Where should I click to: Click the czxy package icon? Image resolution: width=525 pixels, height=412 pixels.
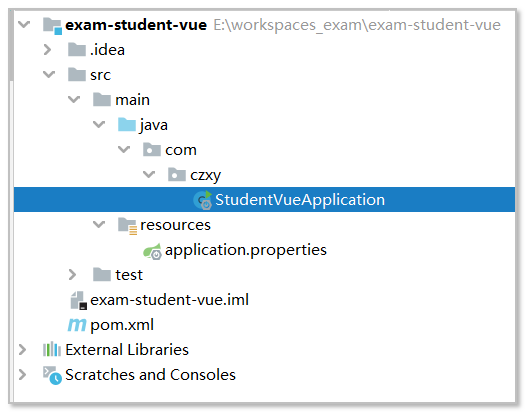coord(177,174)
